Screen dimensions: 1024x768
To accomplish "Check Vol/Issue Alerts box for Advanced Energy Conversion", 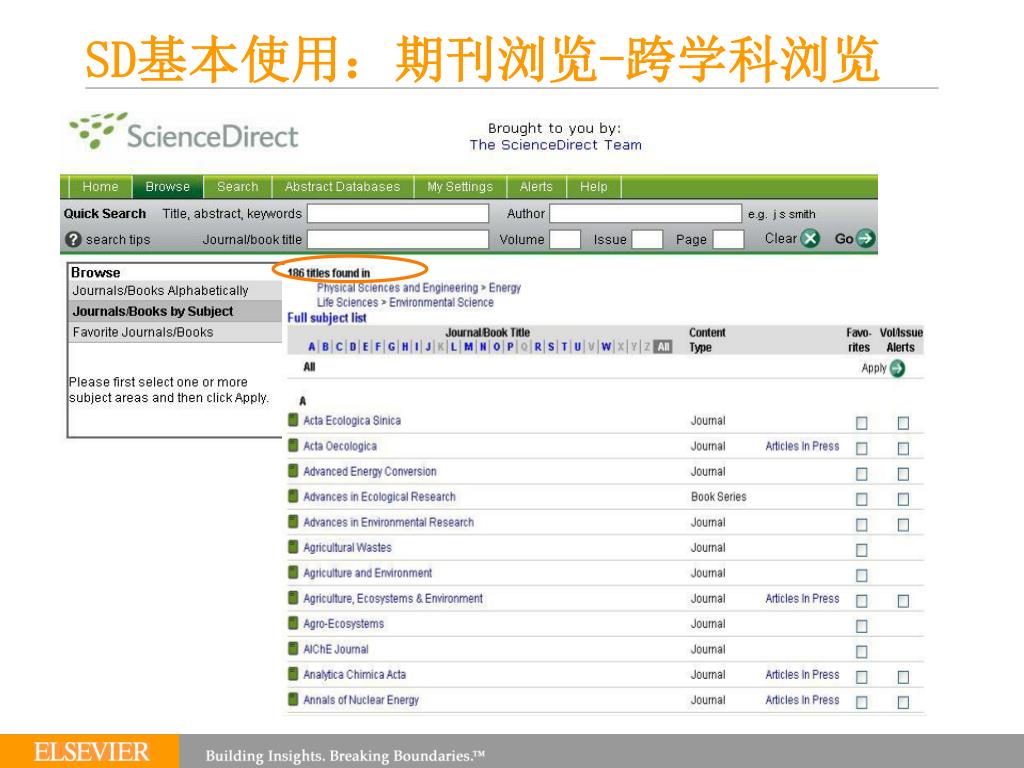I will tap(903, 474).
